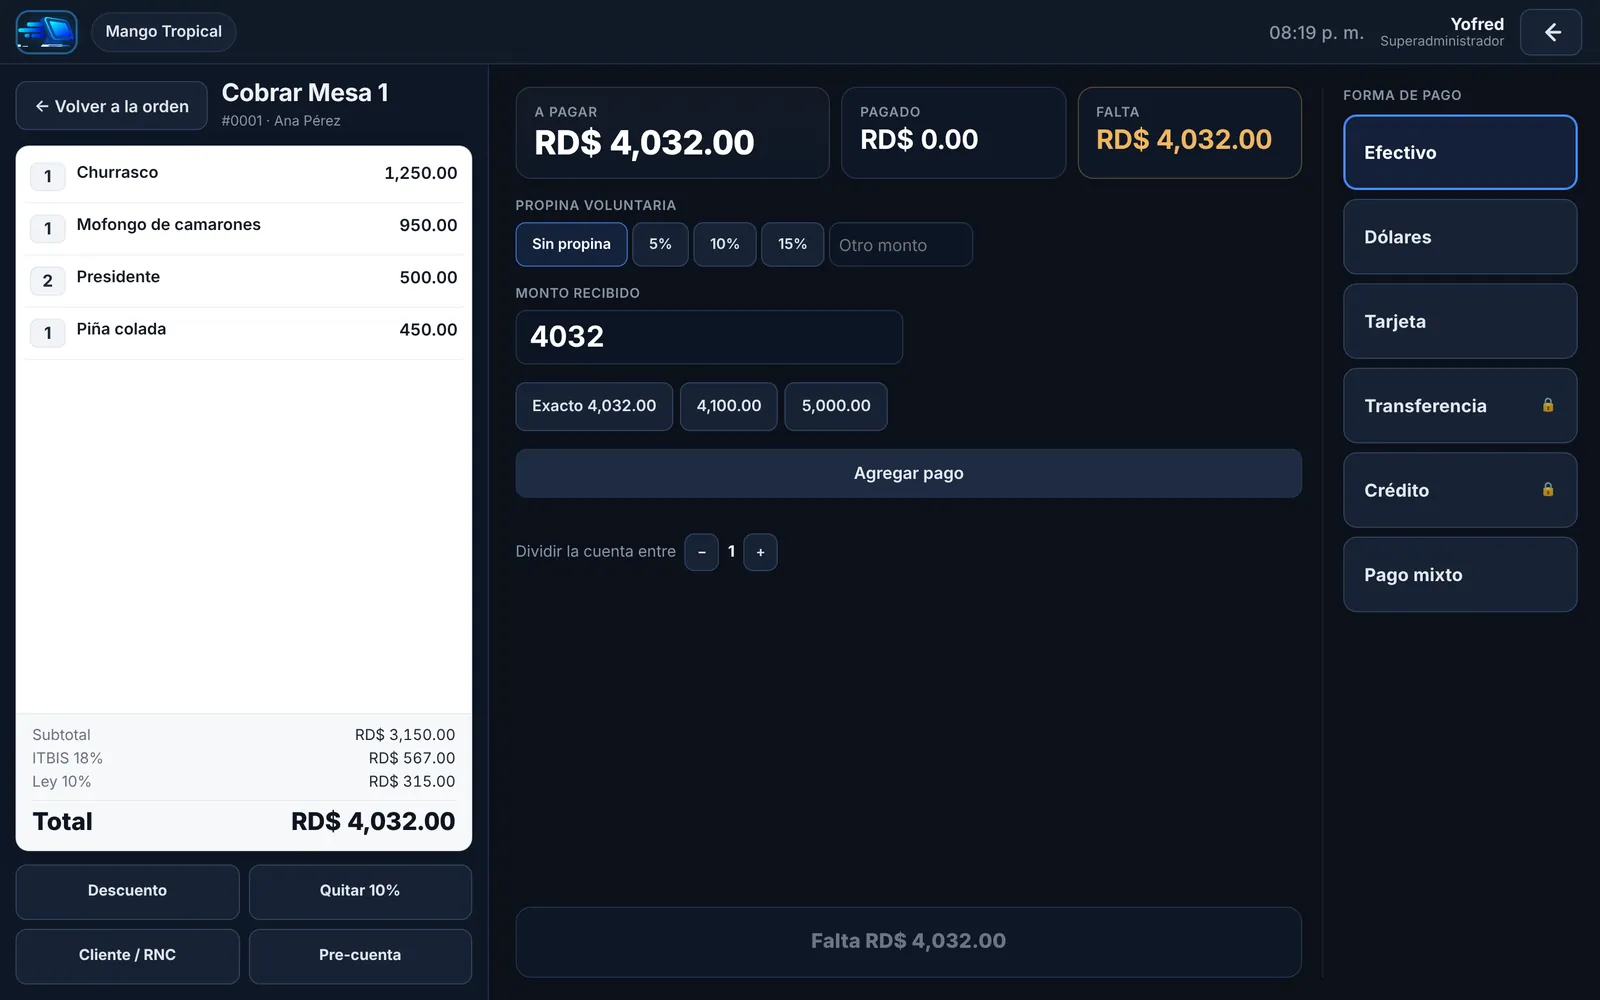Choose Dólares payment method
1600x1000 pixels.
[x=1460, y=237]
